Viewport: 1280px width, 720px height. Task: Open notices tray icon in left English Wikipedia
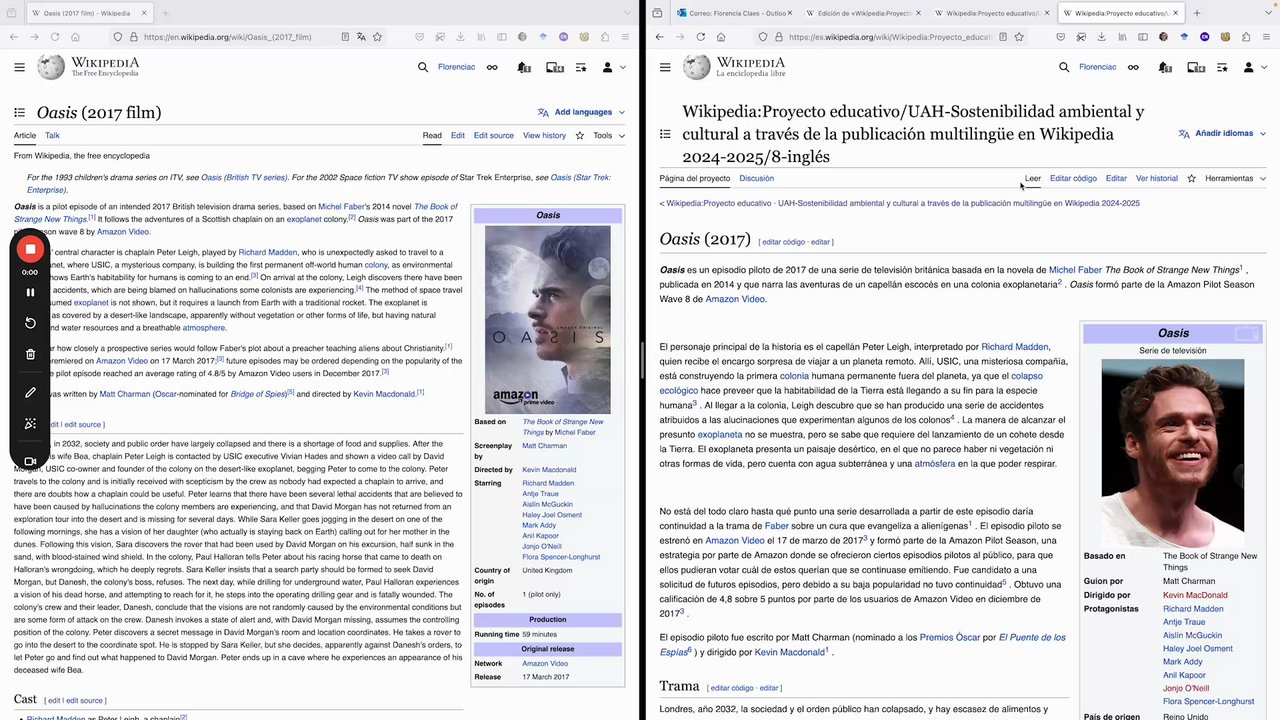click(x=554, y=67)
